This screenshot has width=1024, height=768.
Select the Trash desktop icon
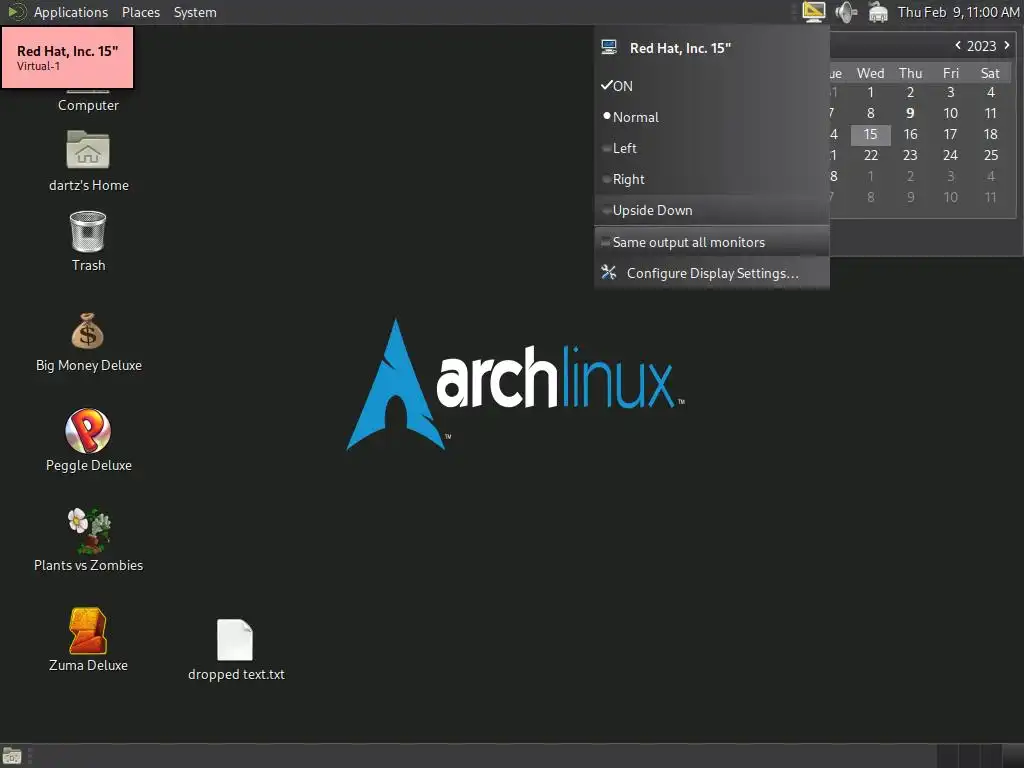point(88,231)
